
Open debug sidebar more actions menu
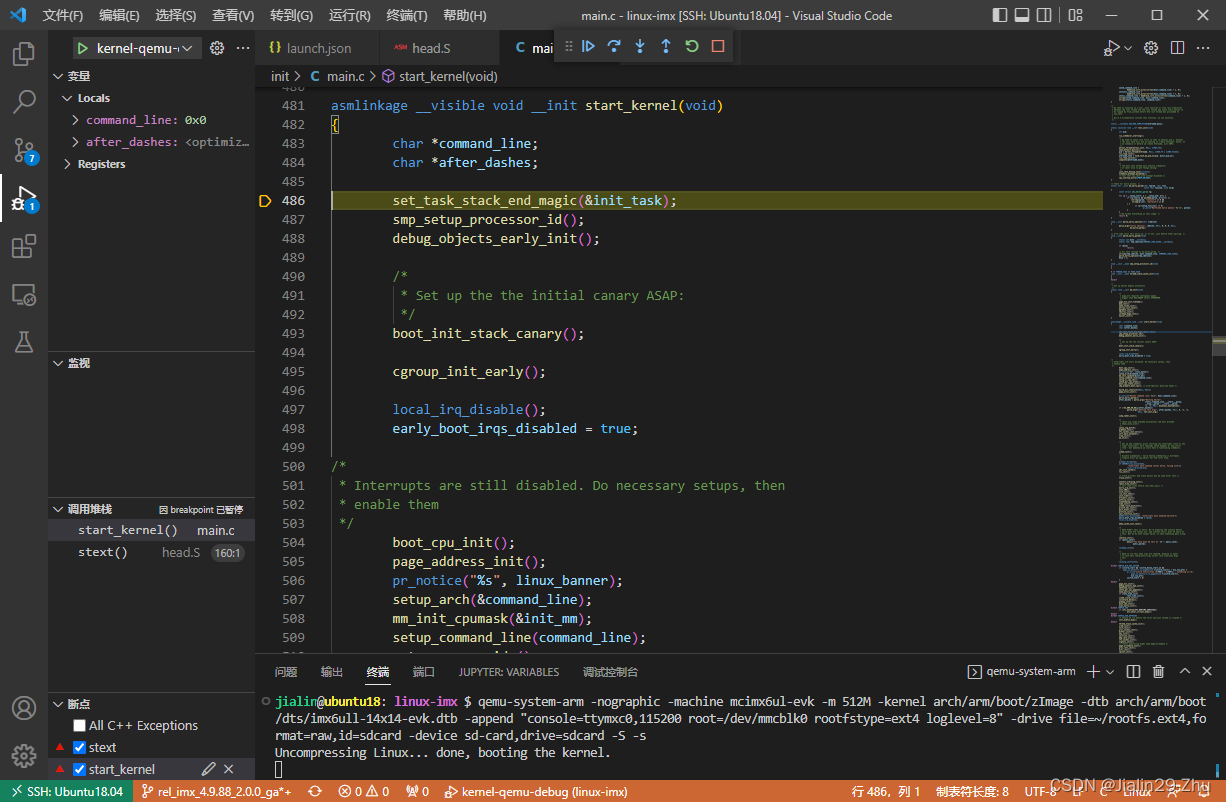point(243,48)
